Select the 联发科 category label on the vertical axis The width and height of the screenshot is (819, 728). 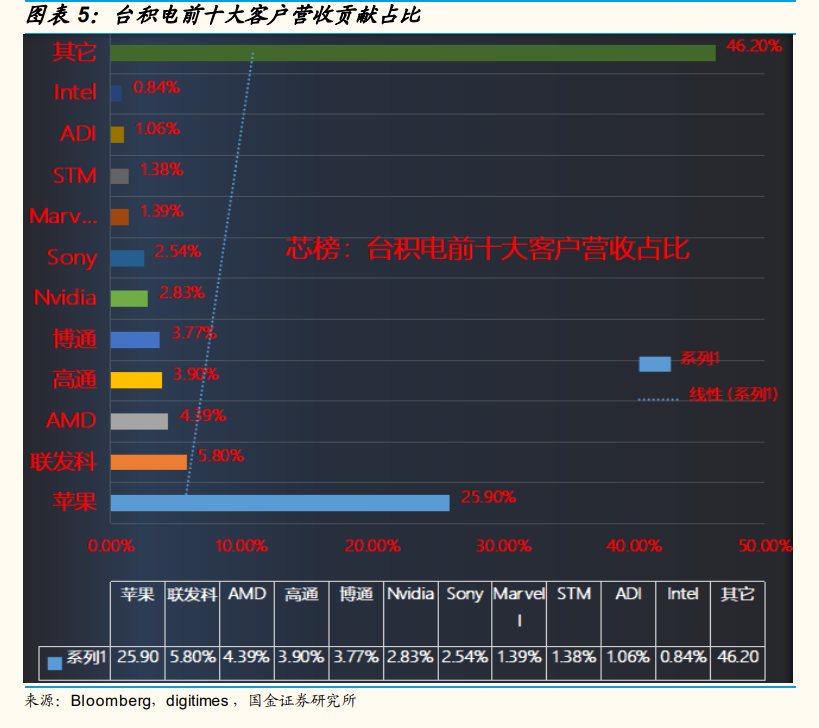(x=63, y=462)
